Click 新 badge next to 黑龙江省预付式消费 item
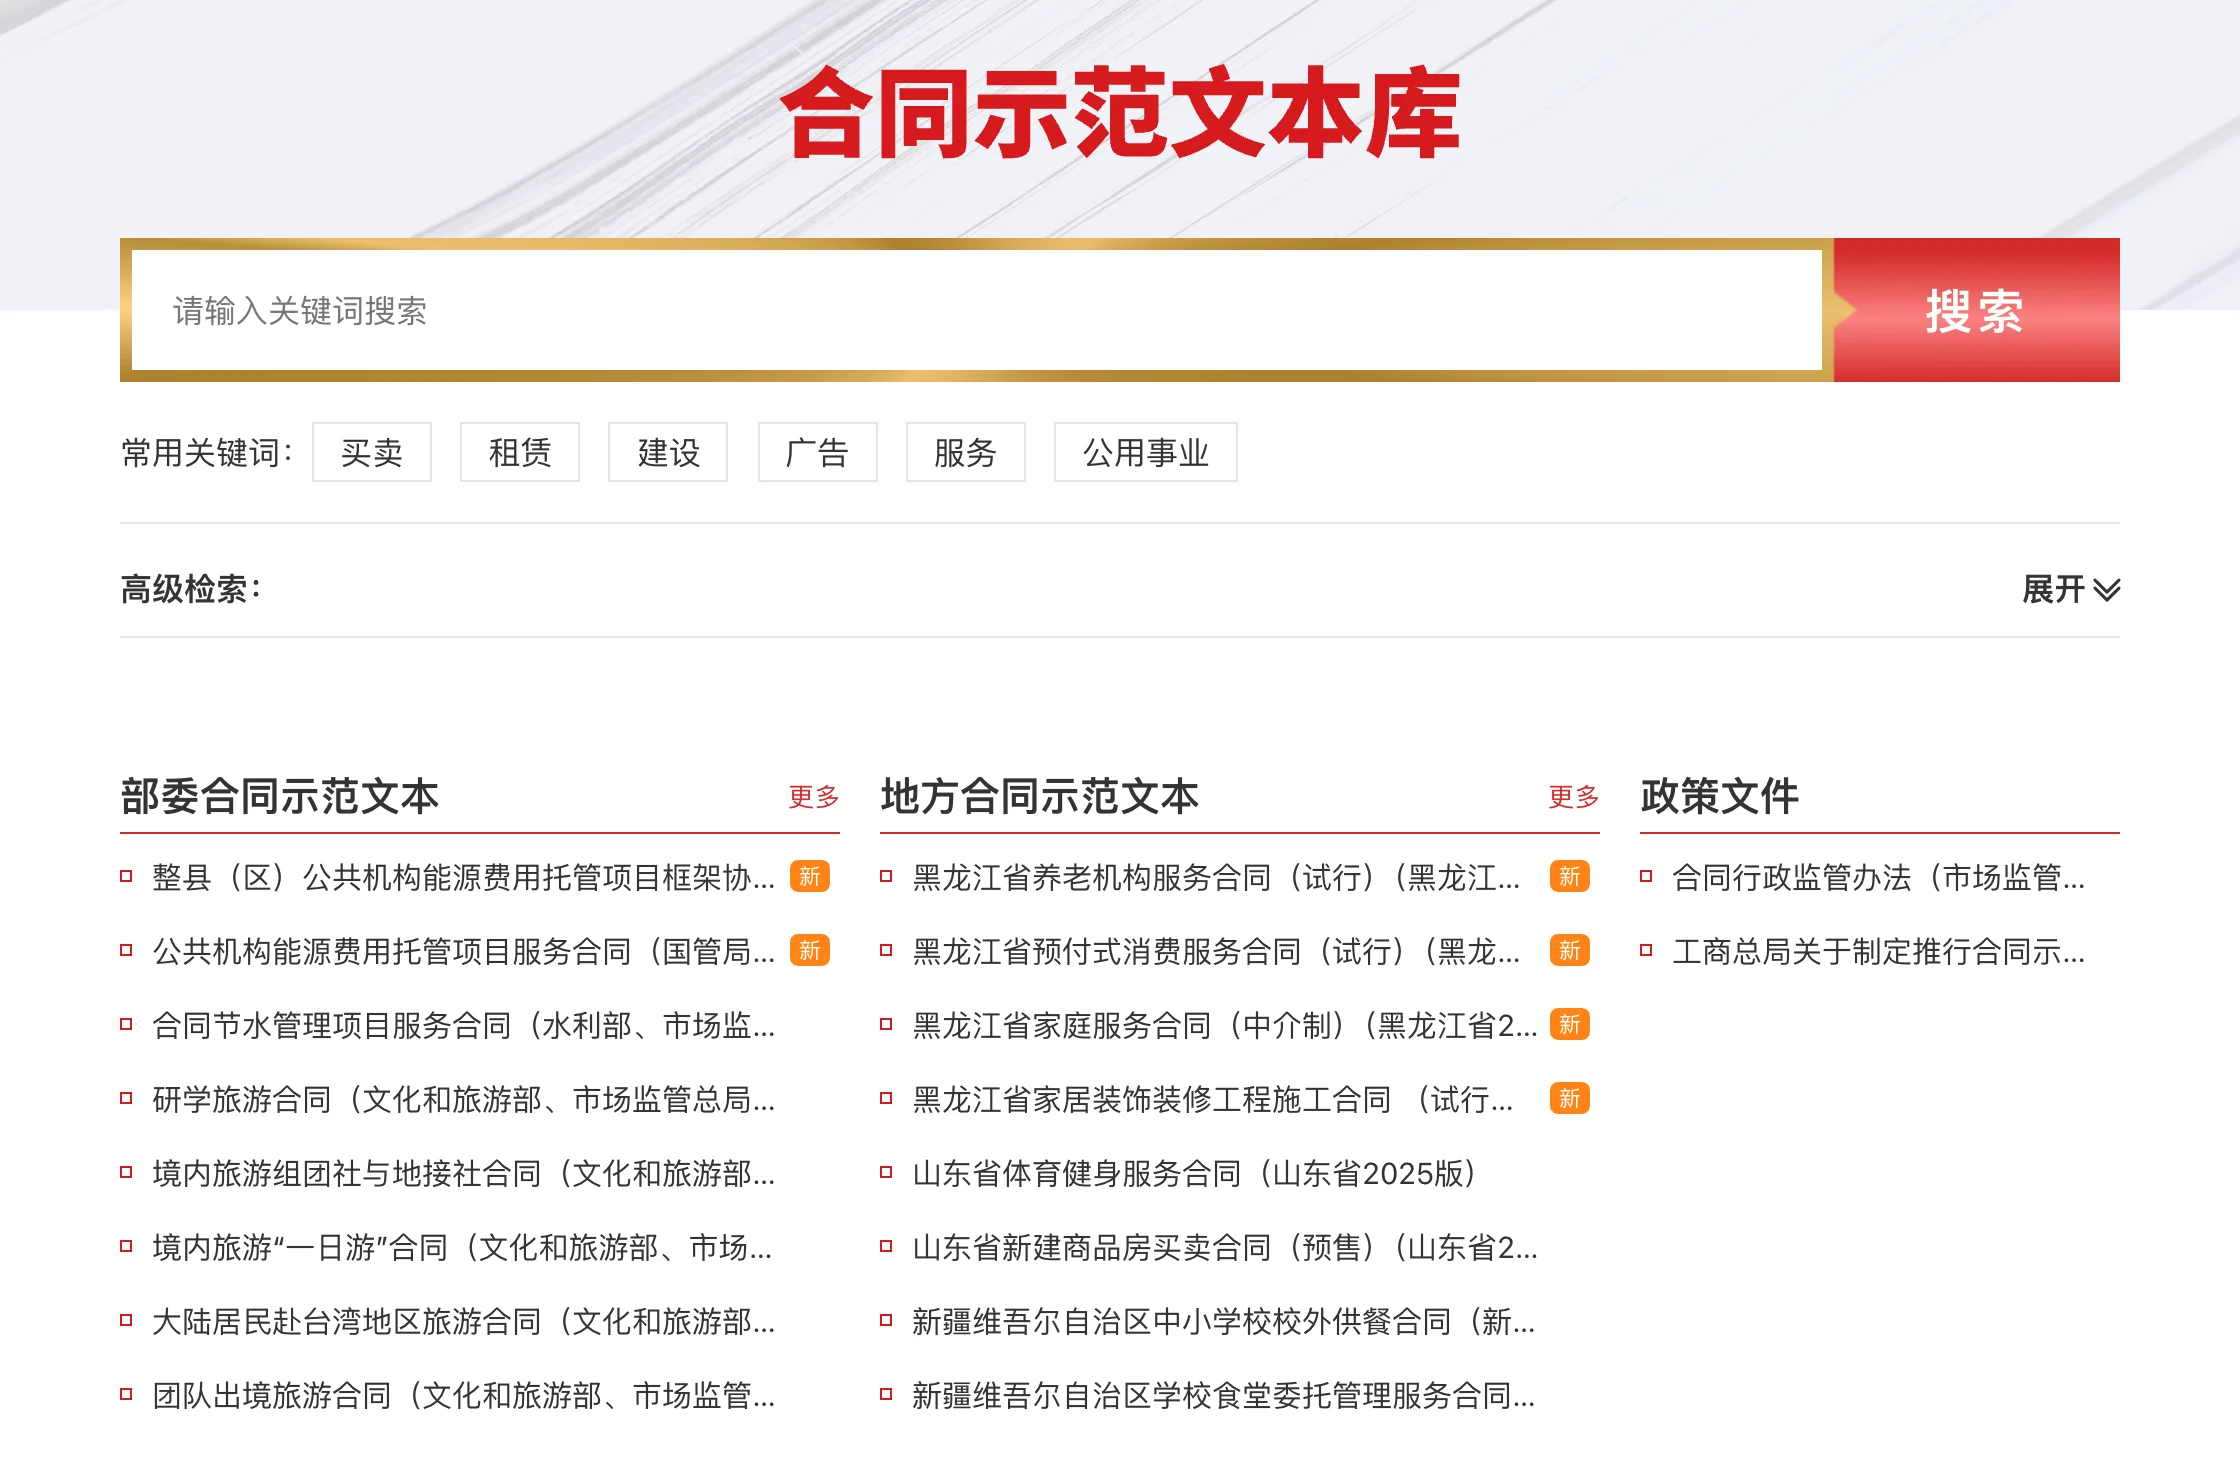Viewport: 2240px width, 1480px height. pyautogui.click(x=1570, y=950)
